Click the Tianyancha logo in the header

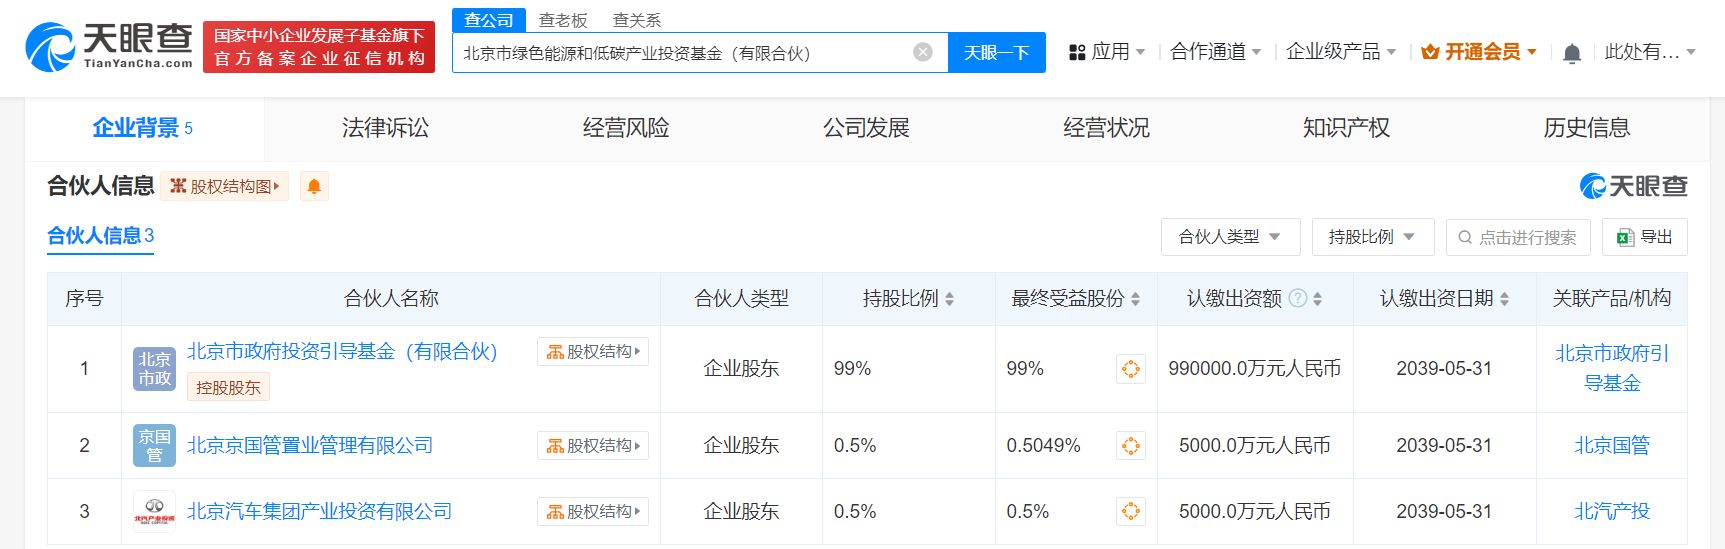coord(109,47)
